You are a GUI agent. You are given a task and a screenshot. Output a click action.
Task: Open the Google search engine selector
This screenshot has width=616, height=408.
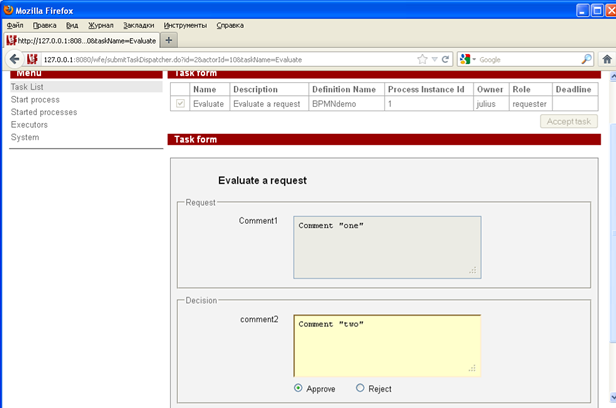[x=468, y=59]
